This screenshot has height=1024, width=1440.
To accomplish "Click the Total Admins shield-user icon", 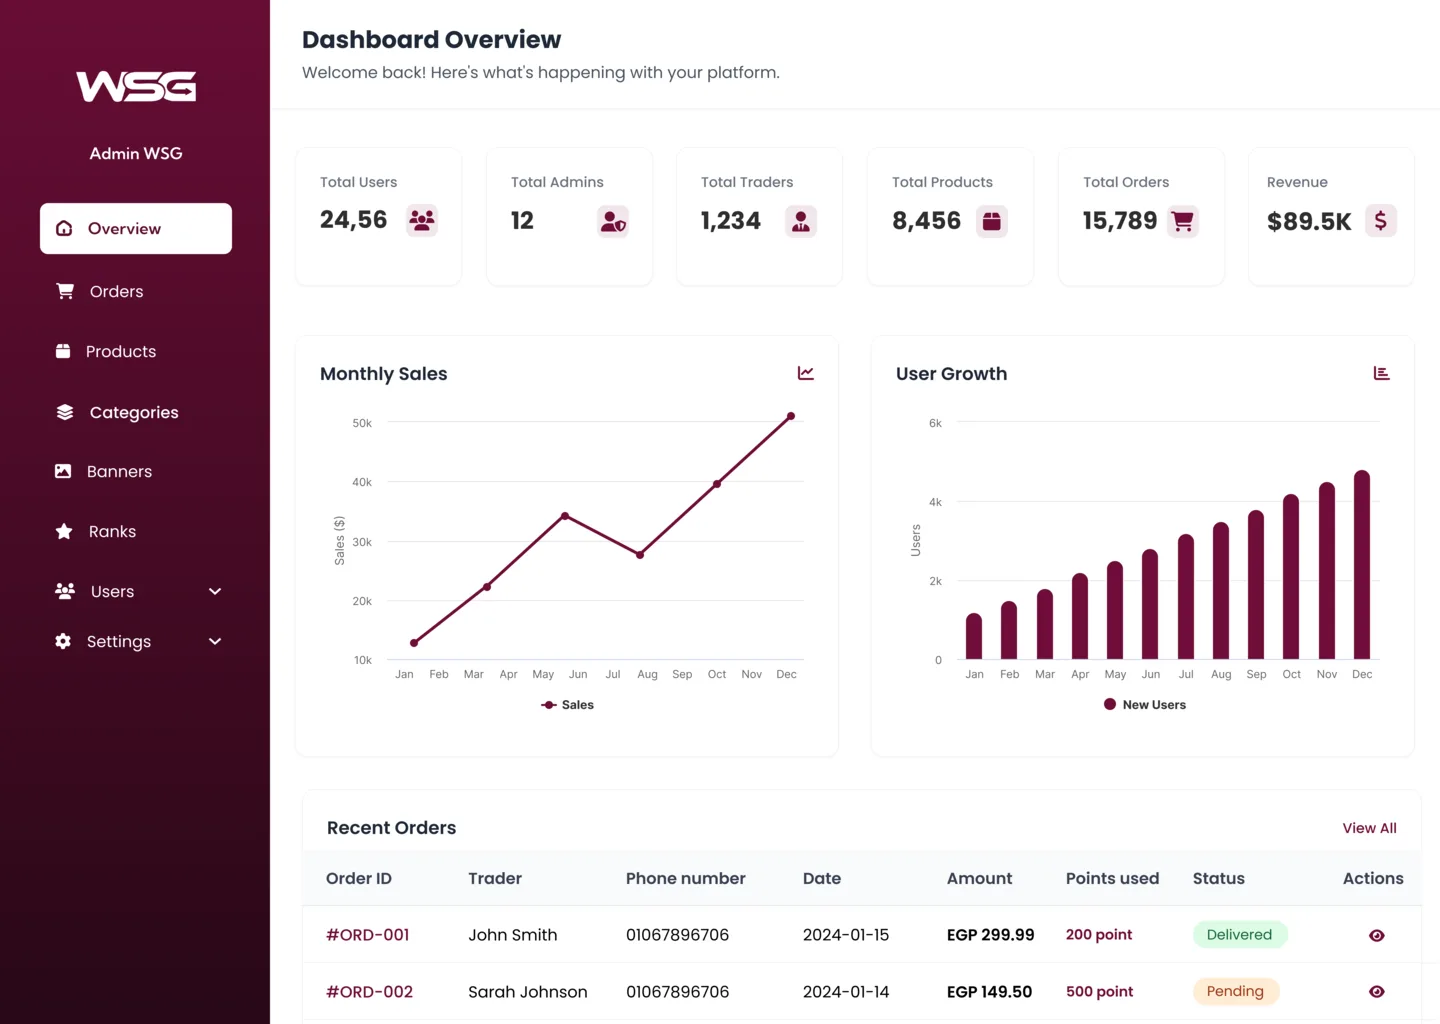I will tap(613, 220).
